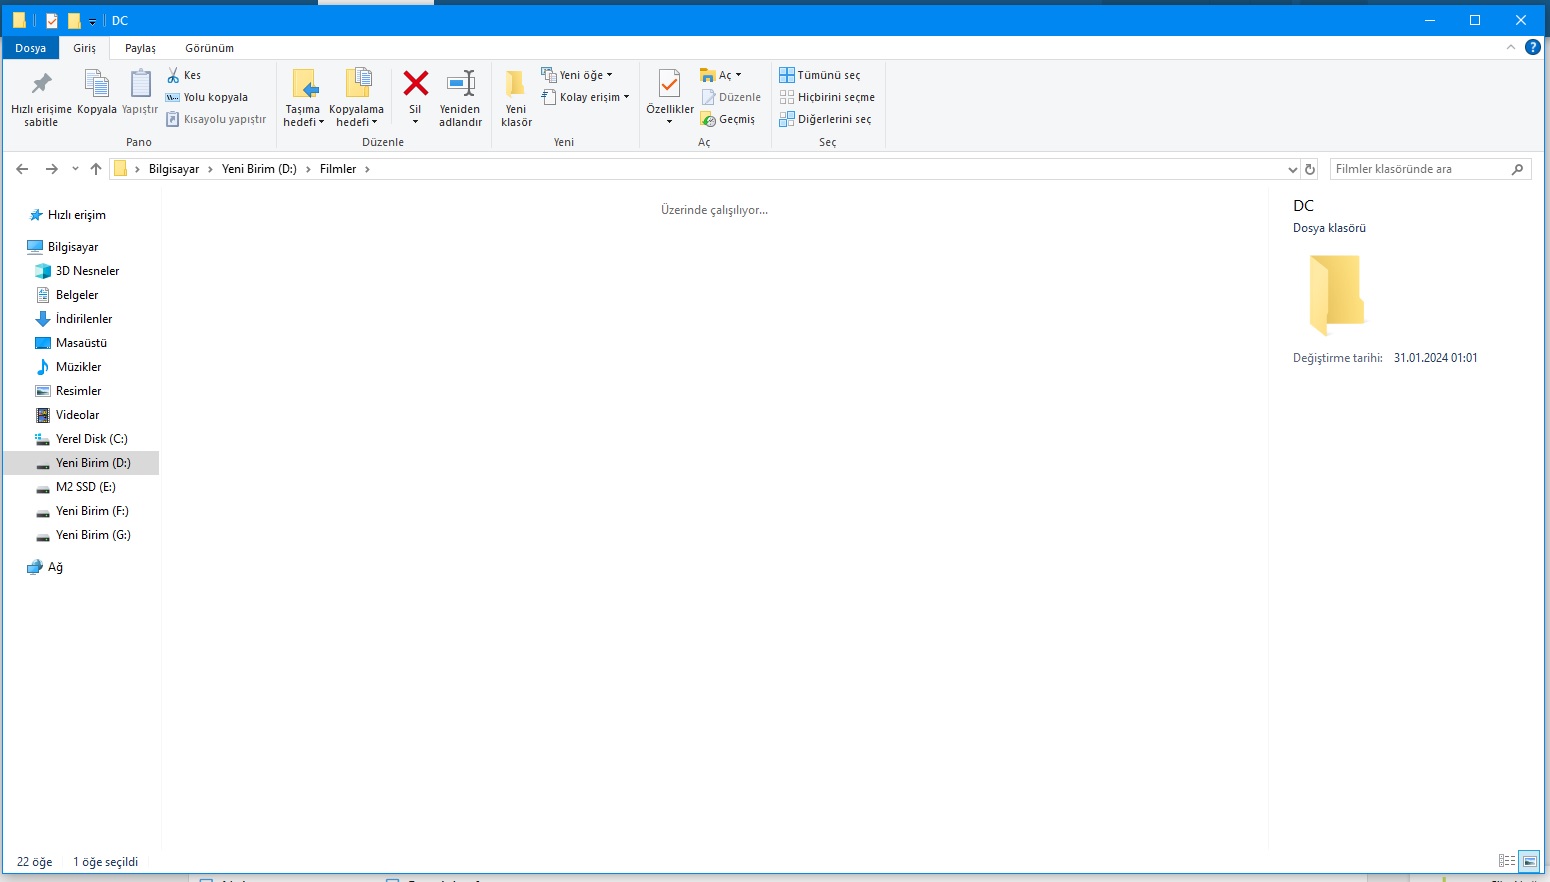
Task: Switch to the Görünüm ribbon tab
Action: (209, 48)
